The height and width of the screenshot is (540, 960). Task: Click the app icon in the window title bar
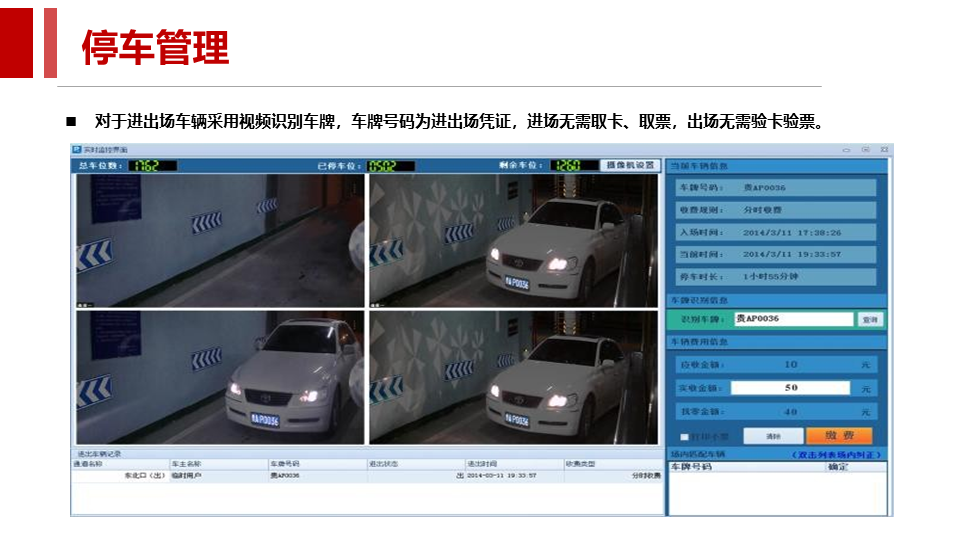(x=76, y=150)
